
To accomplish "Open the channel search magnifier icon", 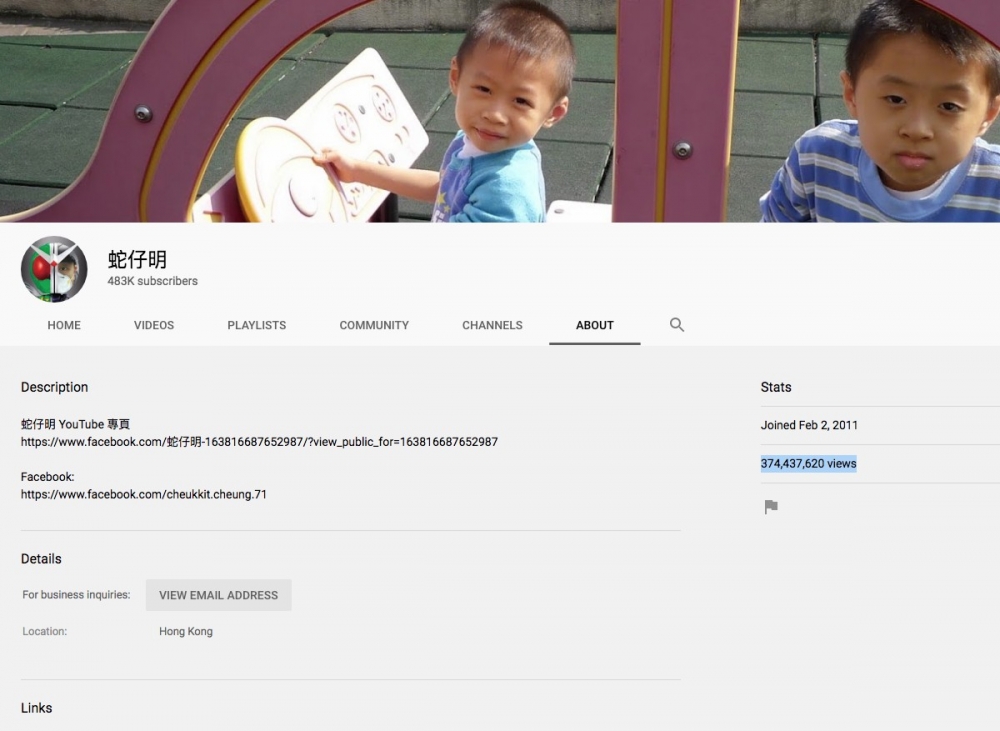I will pyautogui.click(x=677, y=325).
